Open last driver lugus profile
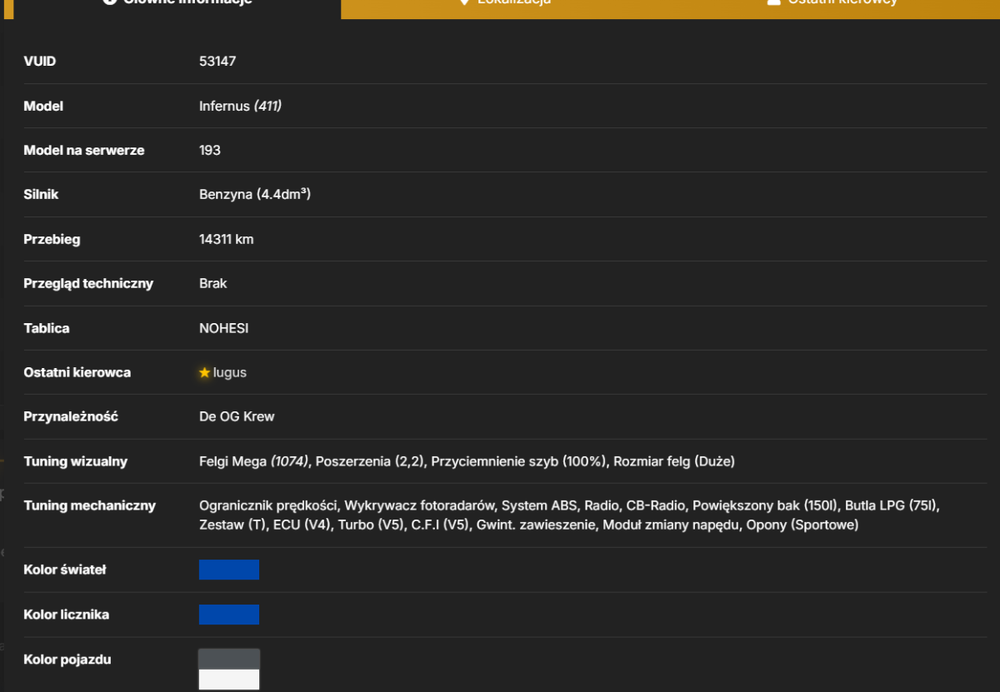1000x692 pixels. point(230,372)
